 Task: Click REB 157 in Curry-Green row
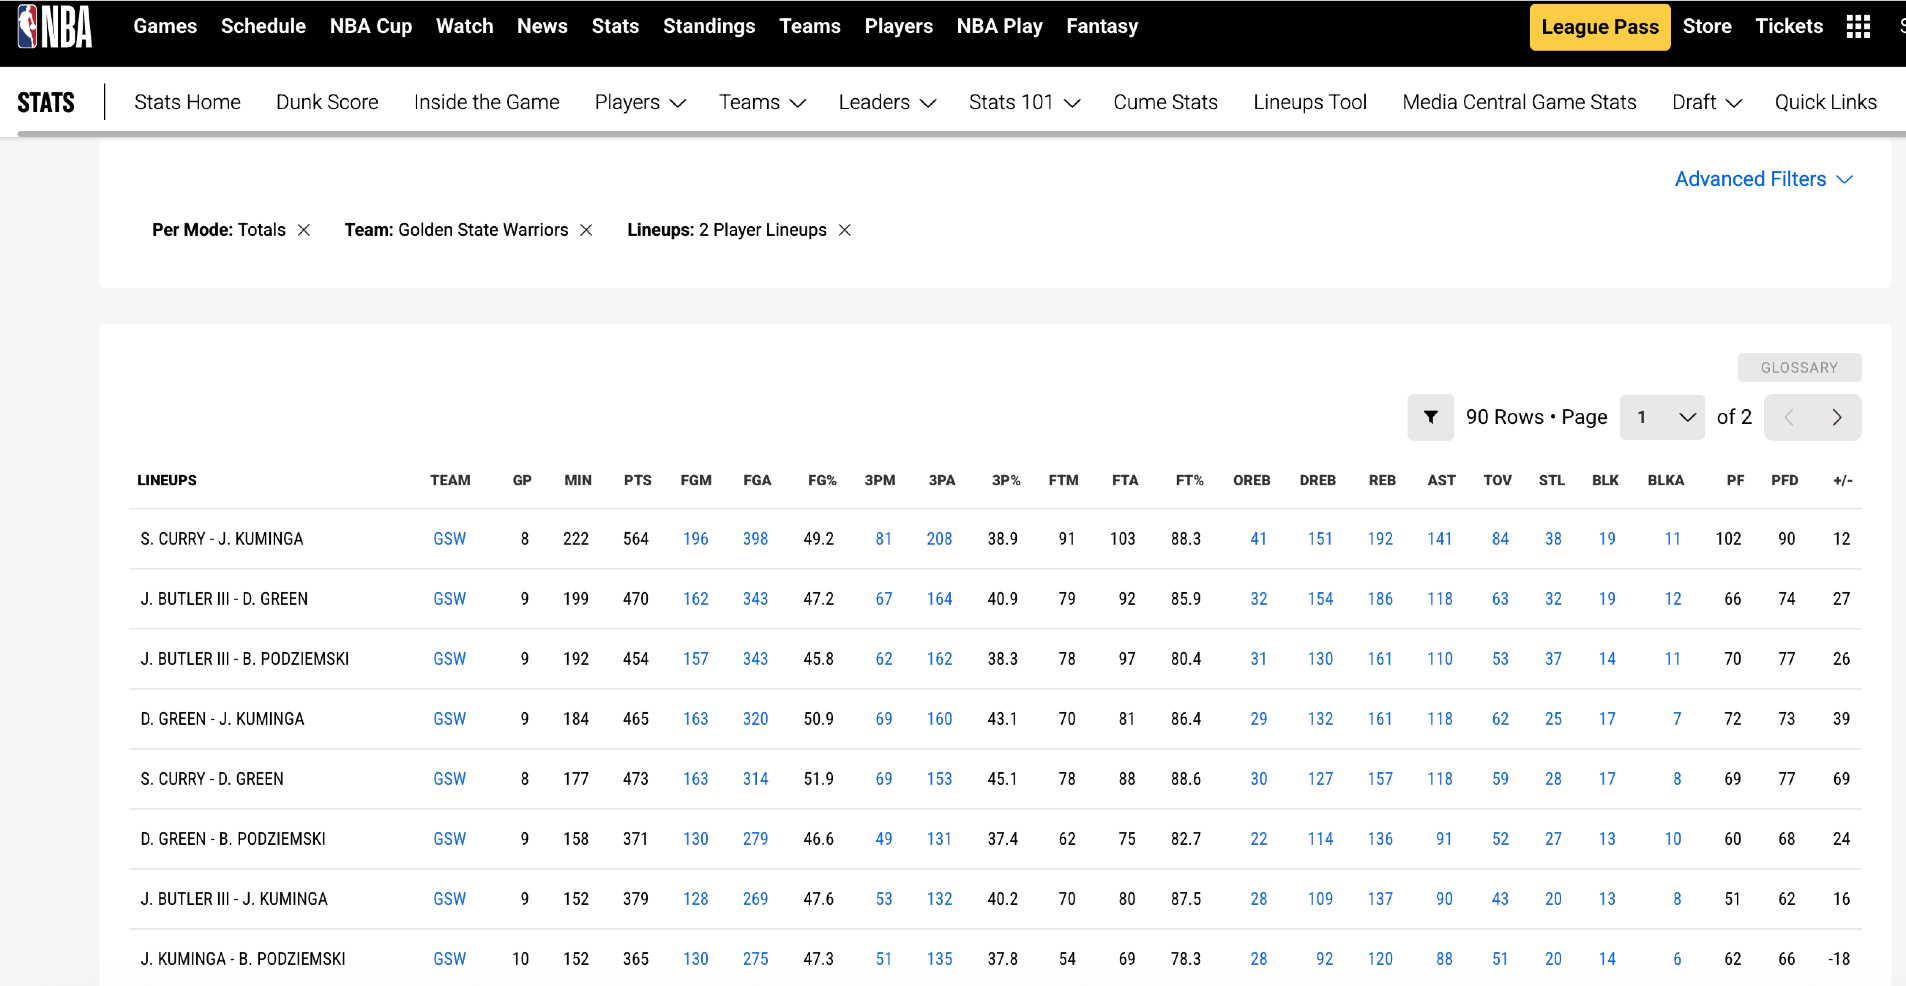1380,779
